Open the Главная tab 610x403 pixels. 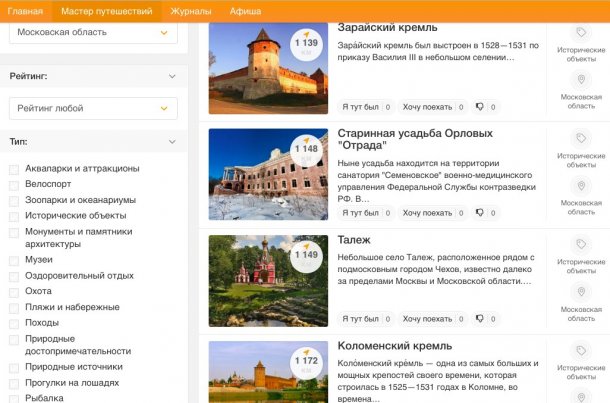(25, 11)
